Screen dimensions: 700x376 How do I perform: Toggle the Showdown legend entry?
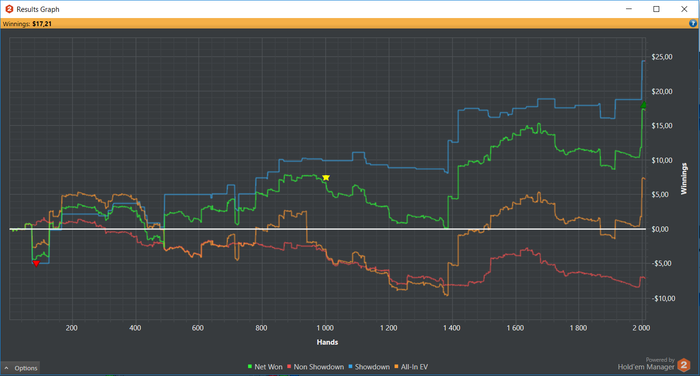(369, 367)
